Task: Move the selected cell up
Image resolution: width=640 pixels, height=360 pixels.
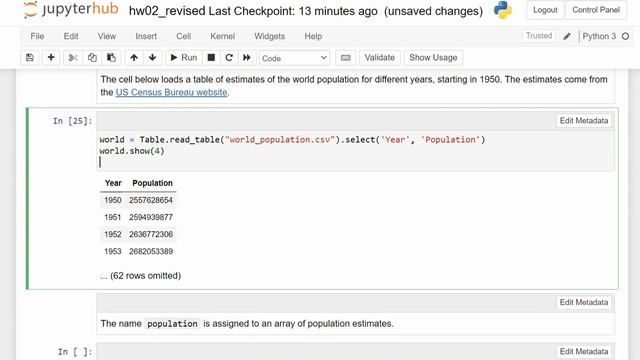Action: (x=134, y=58)
